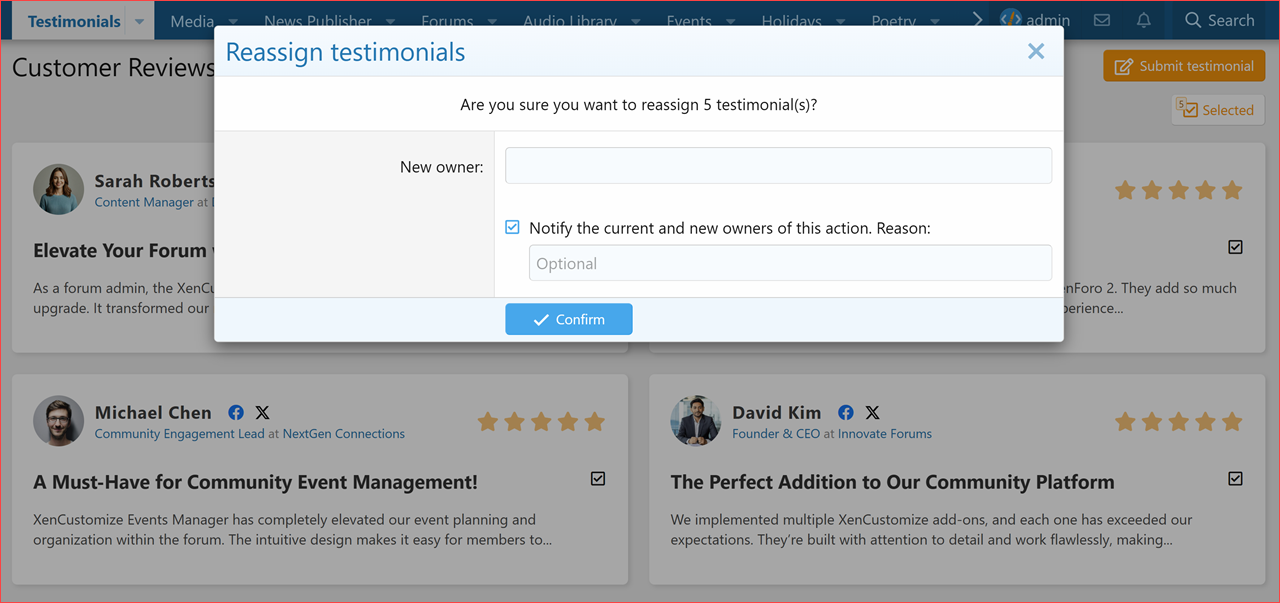Click the New owner input field
The height and width of the screenshot is (603, 1280).
tap(778, 165)
